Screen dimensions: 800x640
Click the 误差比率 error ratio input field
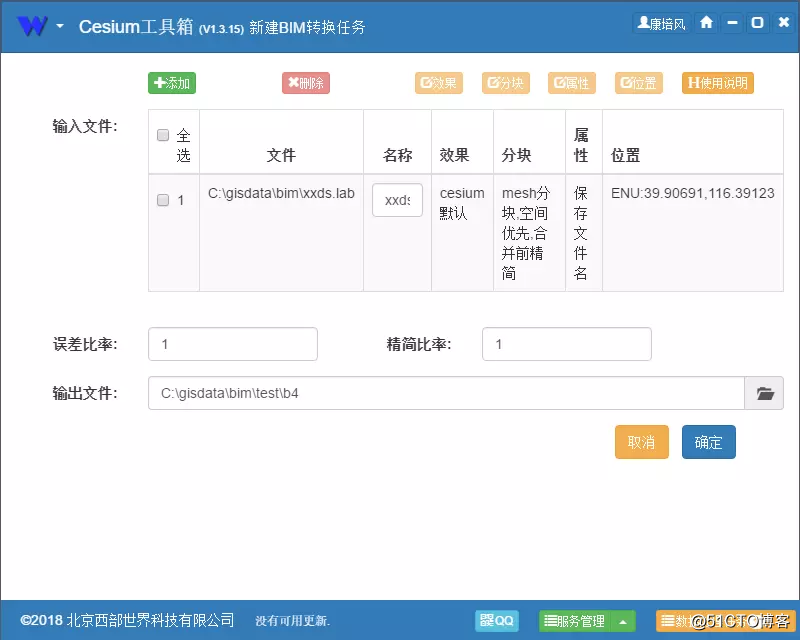233,344
